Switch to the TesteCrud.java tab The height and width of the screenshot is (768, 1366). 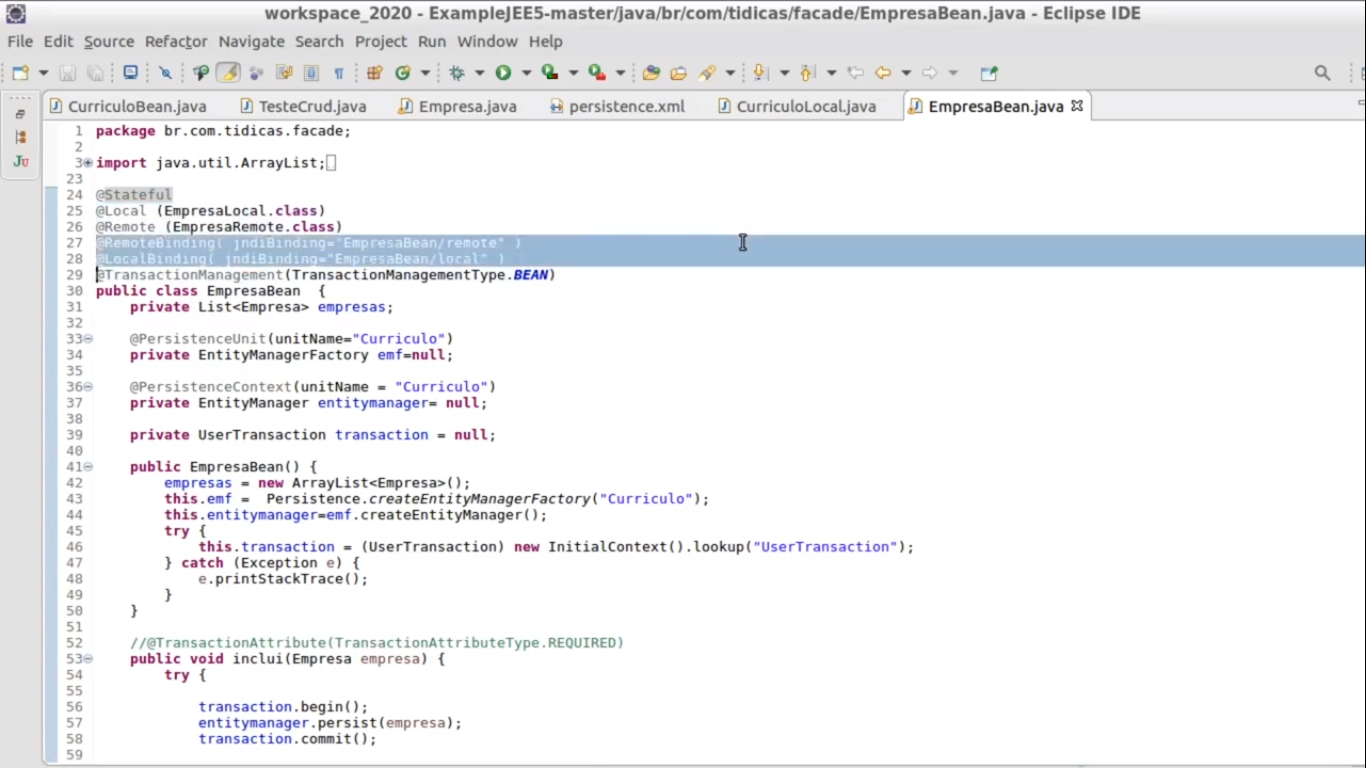pyautogui.click(x=303, y=106)
